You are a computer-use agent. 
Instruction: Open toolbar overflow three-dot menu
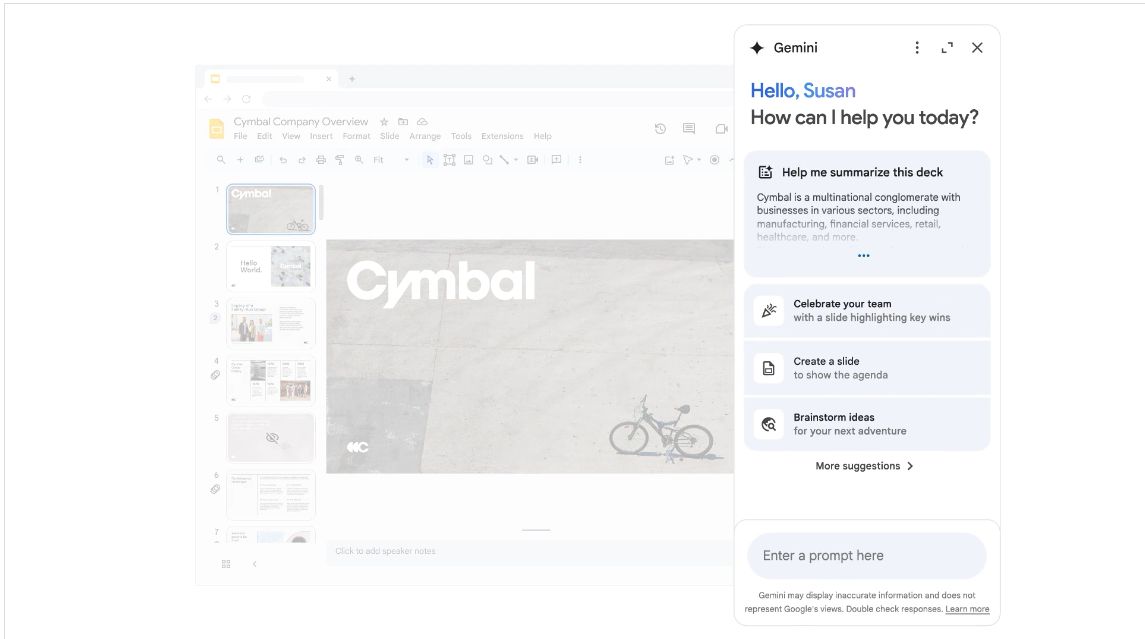580,160
